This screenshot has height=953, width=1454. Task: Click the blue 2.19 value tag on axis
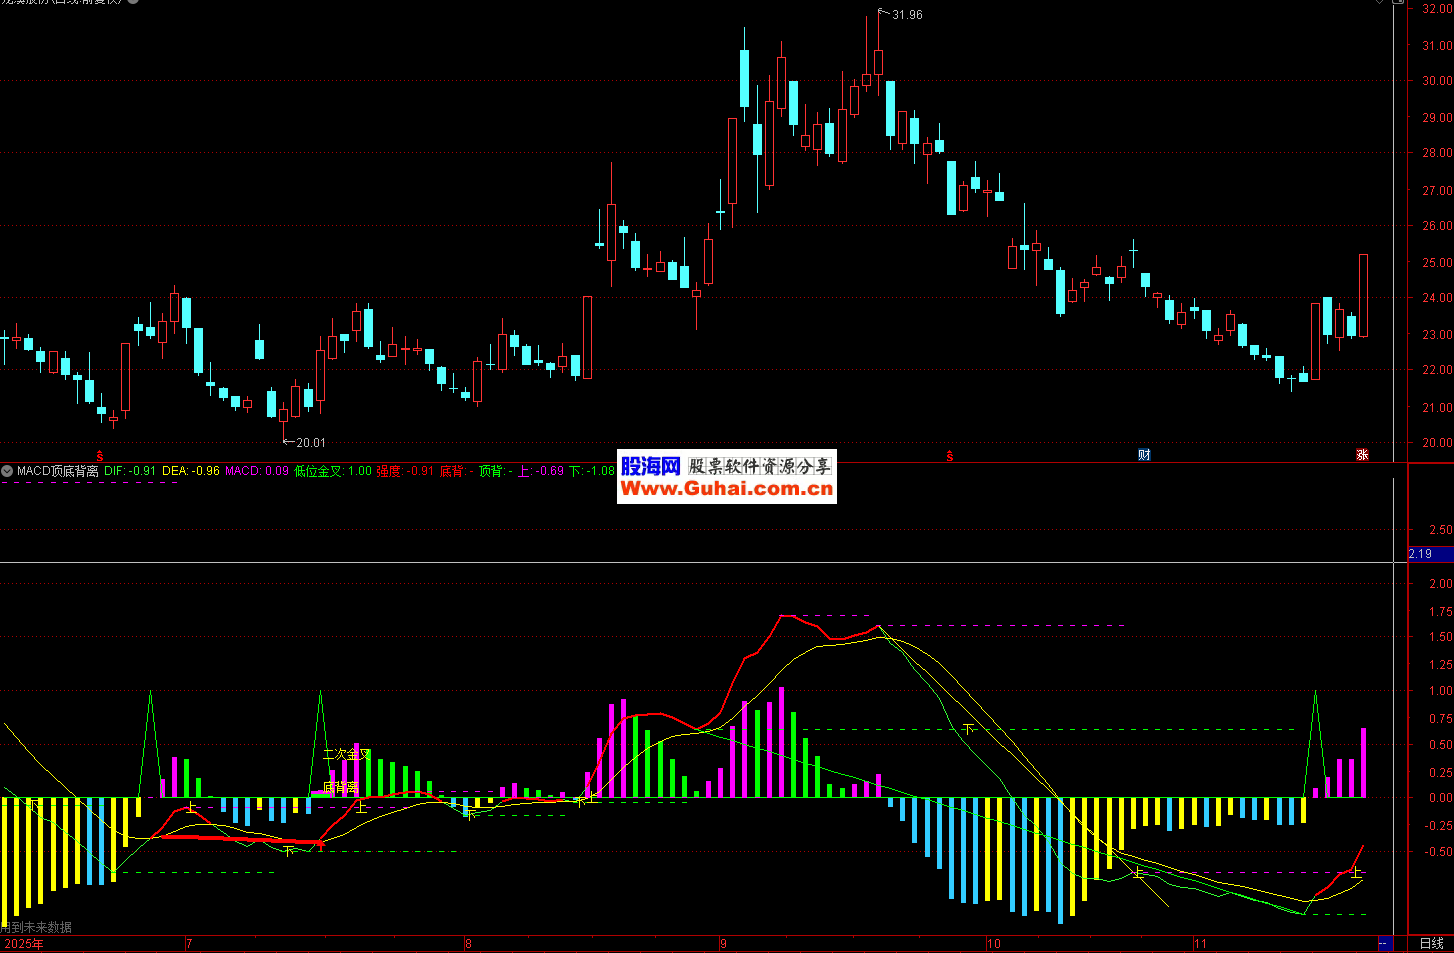click(x=1420, y=554)
